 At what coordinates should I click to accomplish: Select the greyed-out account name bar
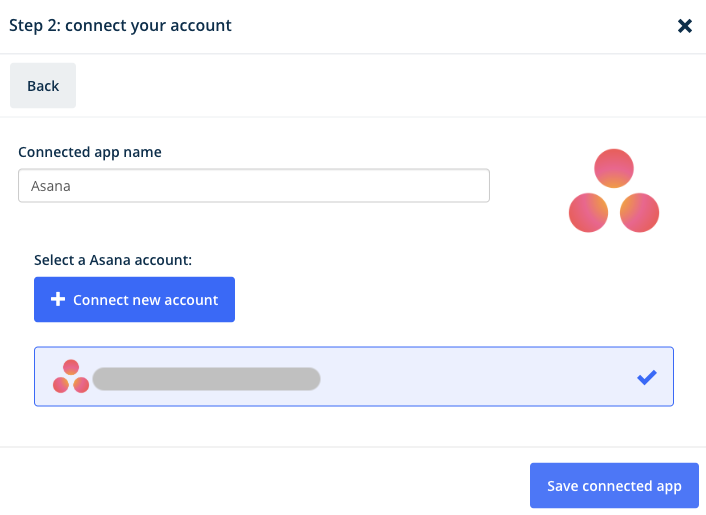tap(206, 379)
